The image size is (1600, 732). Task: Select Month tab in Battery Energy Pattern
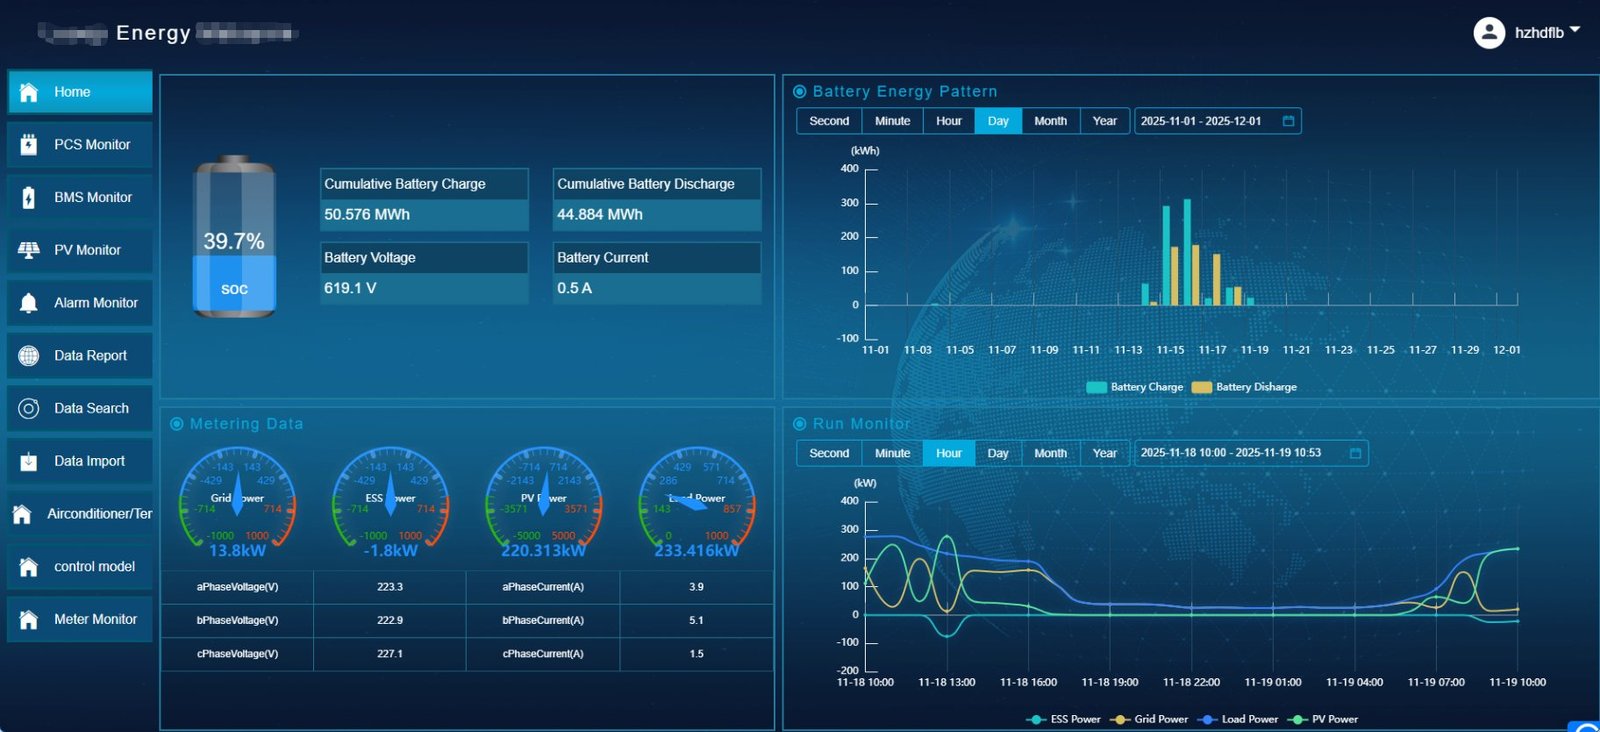(x=1050, y=121)
